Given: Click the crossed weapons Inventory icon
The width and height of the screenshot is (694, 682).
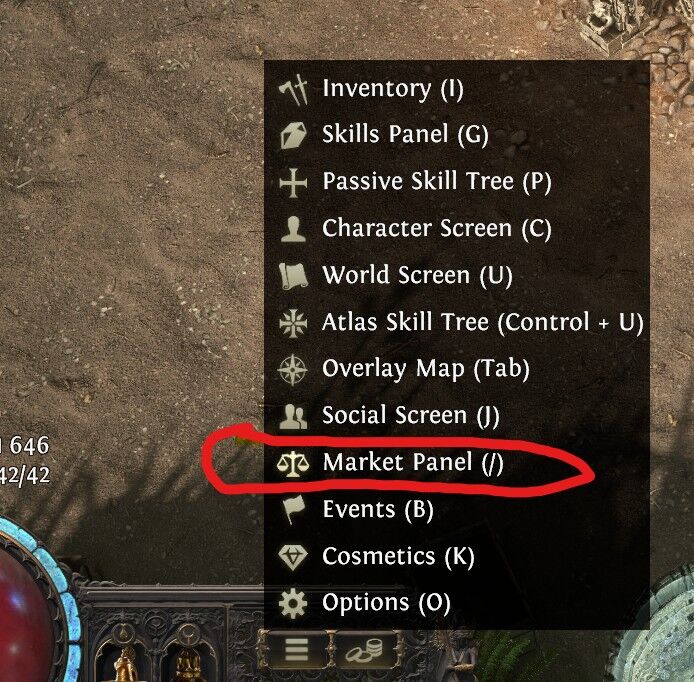Looking at the screenshot, I should [293, 89].
